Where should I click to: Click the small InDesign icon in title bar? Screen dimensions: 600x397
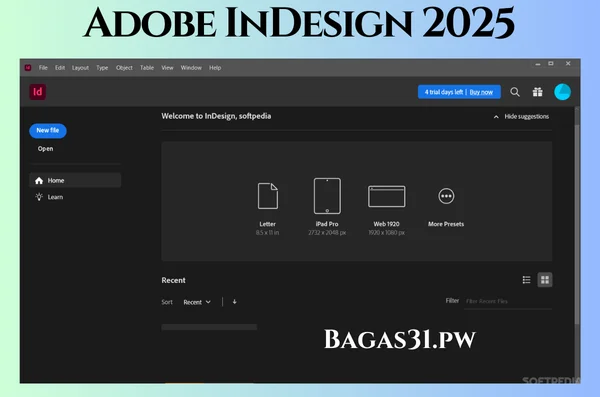(x=28, y=68)
